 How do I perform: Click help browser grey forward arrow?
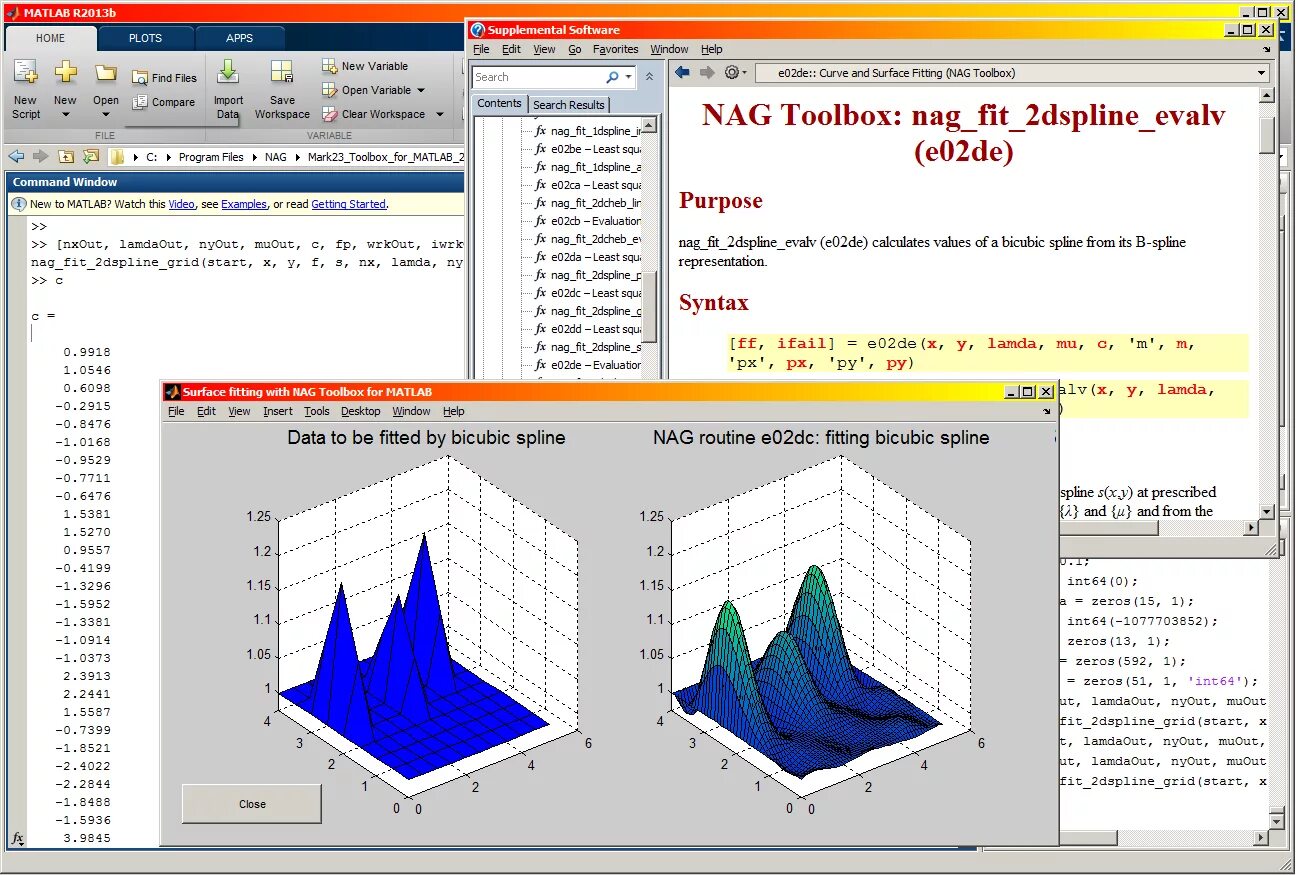click(x=707, y=72)
